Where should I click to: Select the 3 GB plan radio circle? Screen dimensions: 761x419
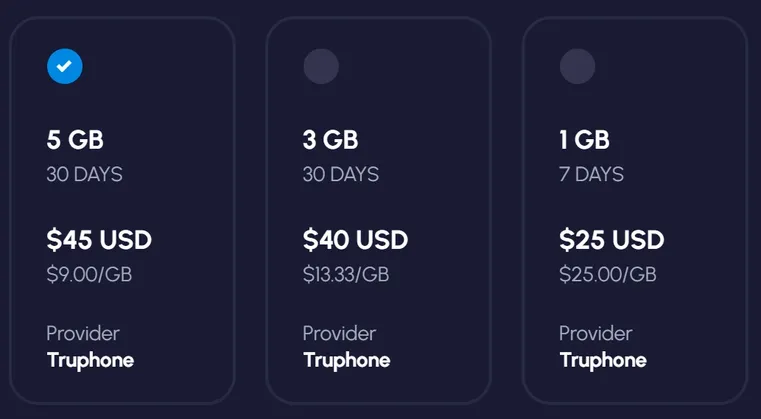click(x=321, y=66)
